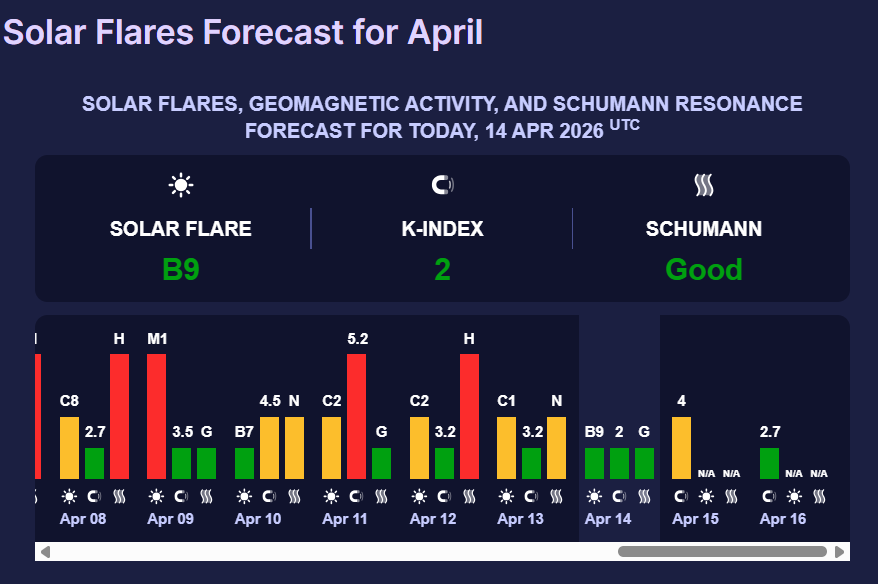This screenshot has width=878, height=584.
Task: Click the scrollbar left arrow
Action: point(45,551)
